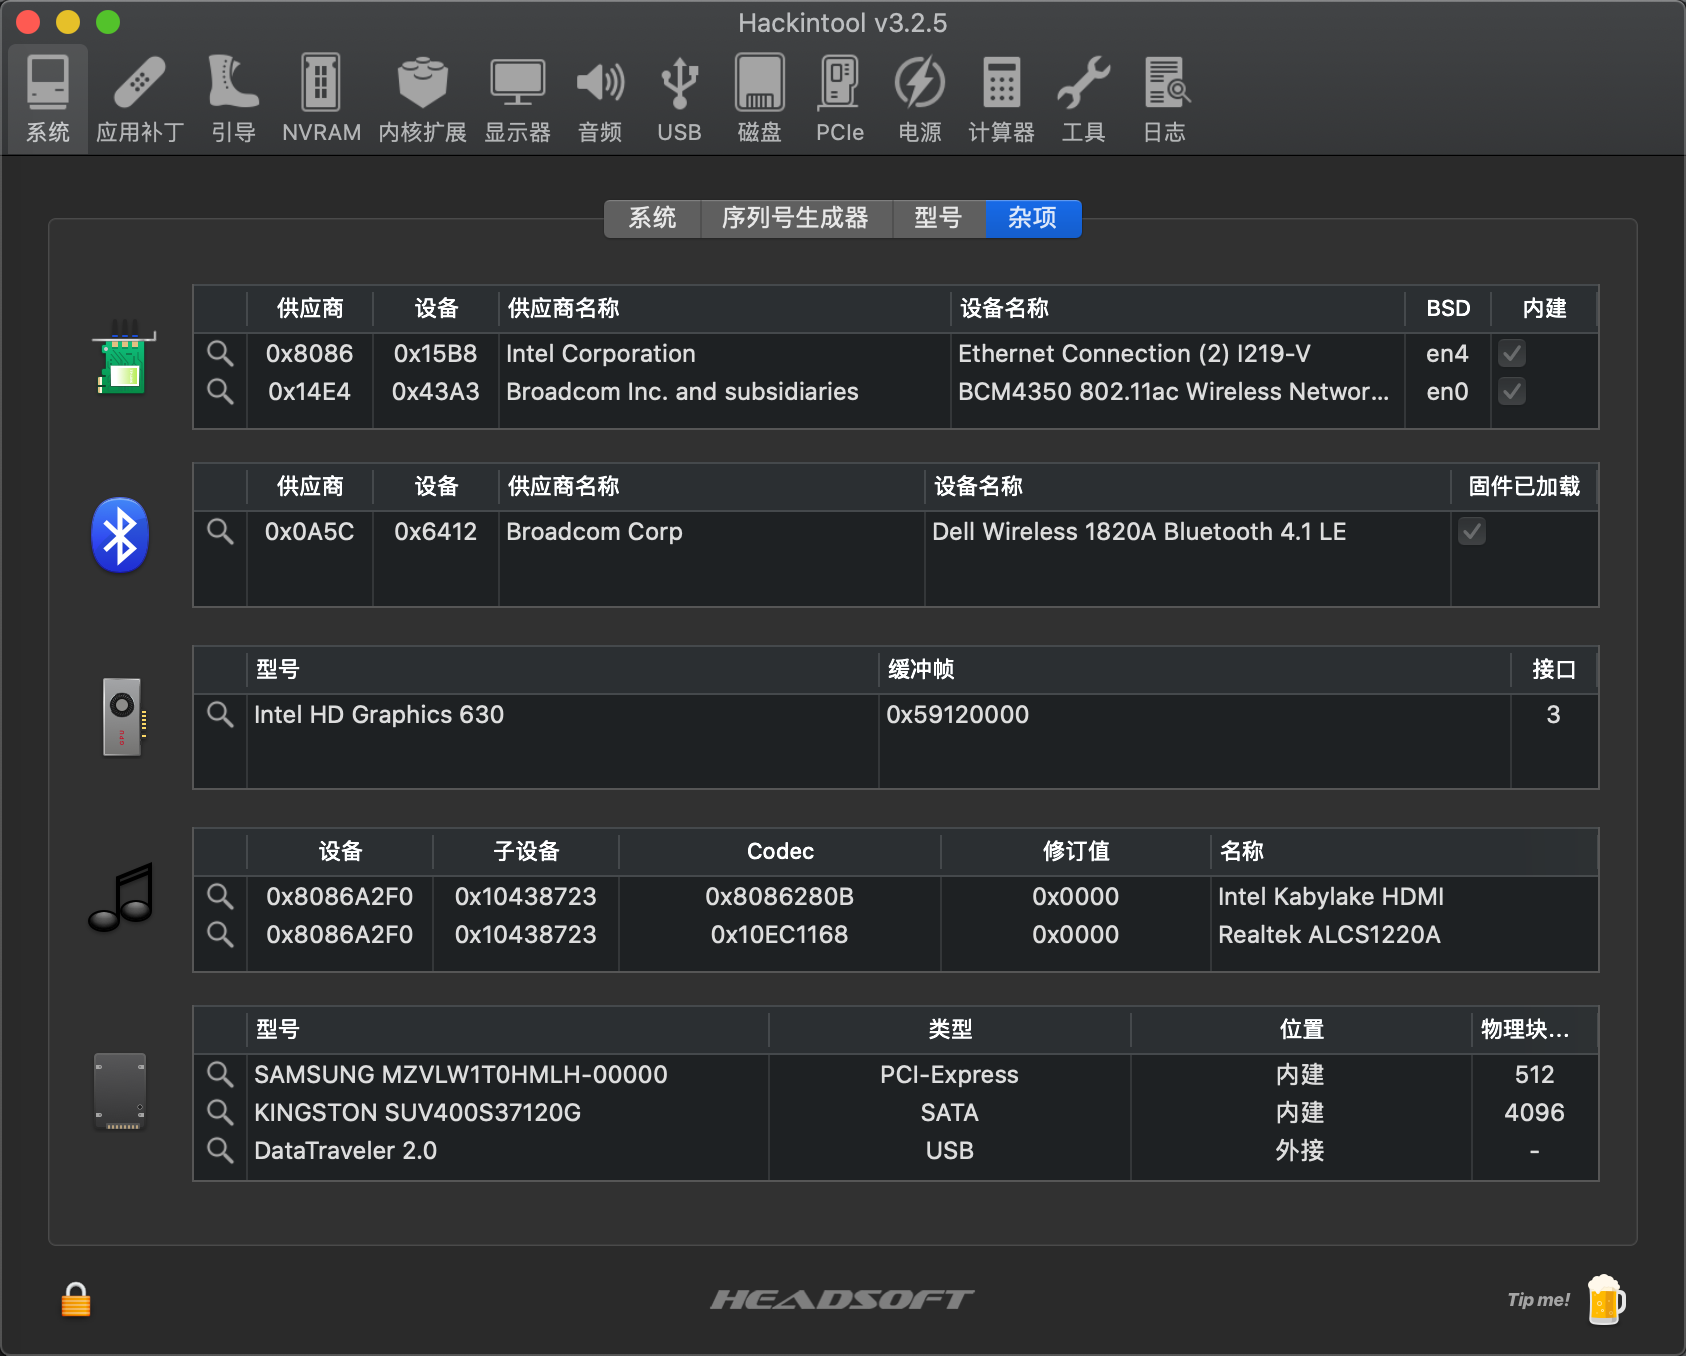Click the network card icon

124,357
